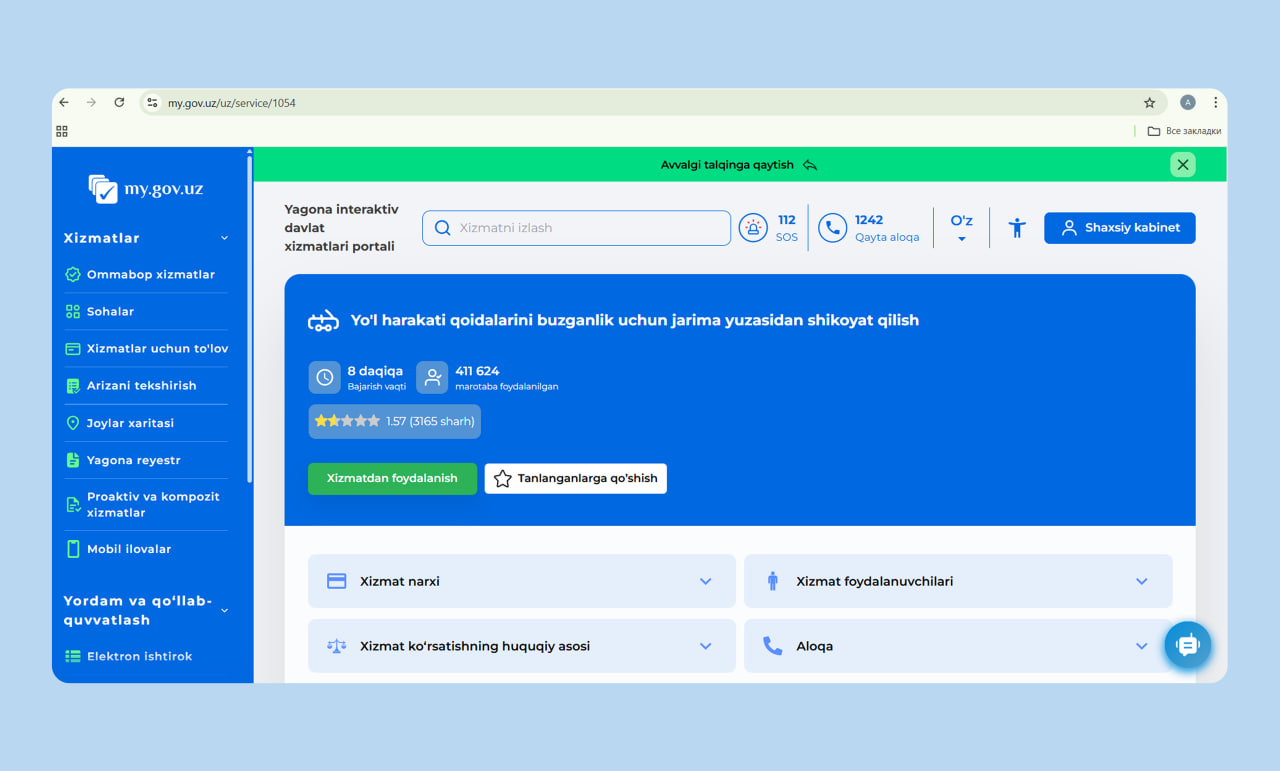Open the O'z language dropdown
Screen dimensions: 1280x771
[x=961, y=228]
